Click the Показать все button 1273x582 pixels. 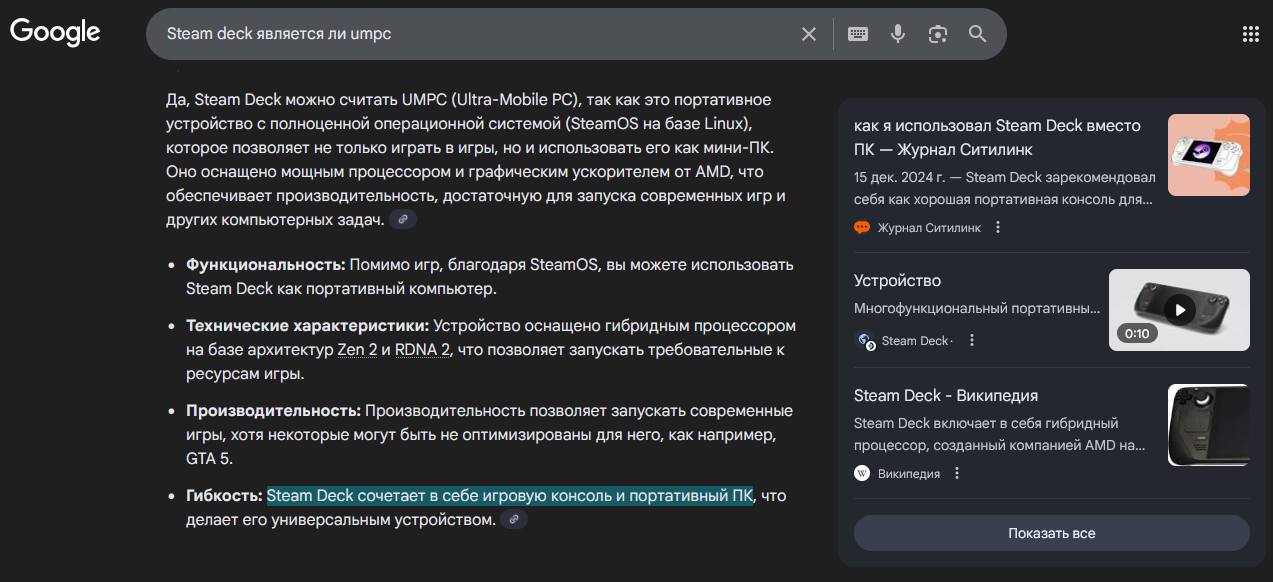[1051, 533]
